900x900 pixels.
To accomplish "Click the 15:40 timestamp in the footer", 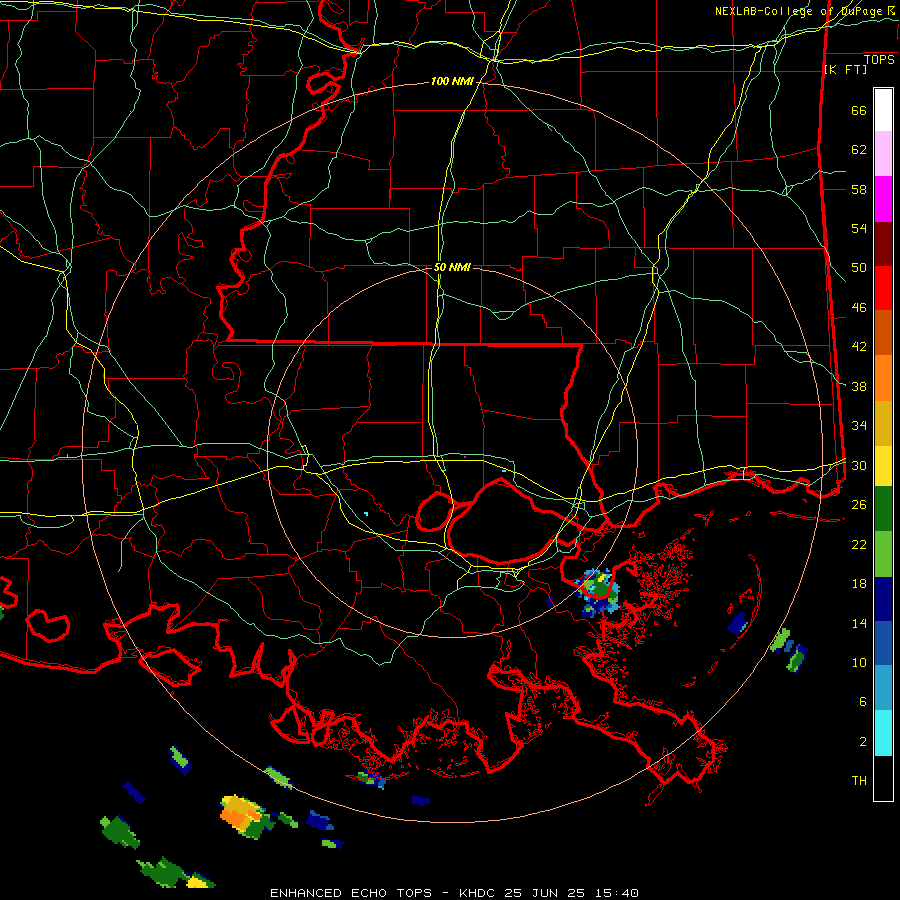I will pyautogui.click(x=617, y=893).
